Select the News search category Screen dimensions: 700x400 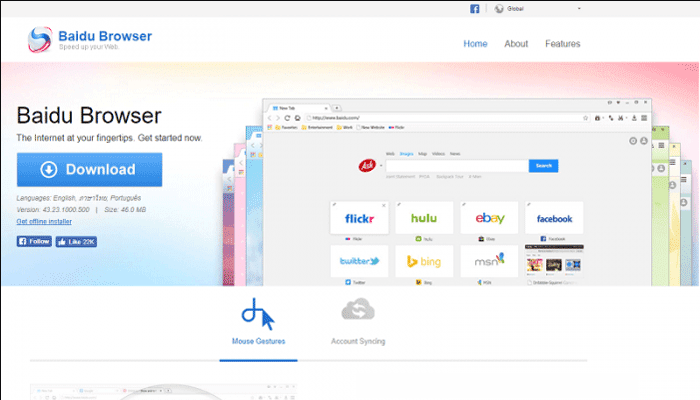(455, 154)
